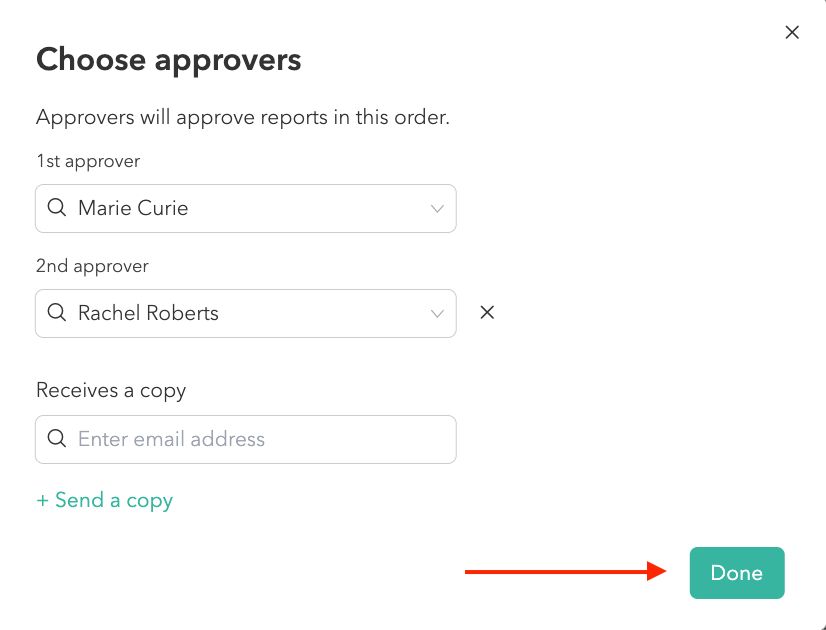Click the "Choose approvers" heading

pyautogui.click(x=168, y=60)
